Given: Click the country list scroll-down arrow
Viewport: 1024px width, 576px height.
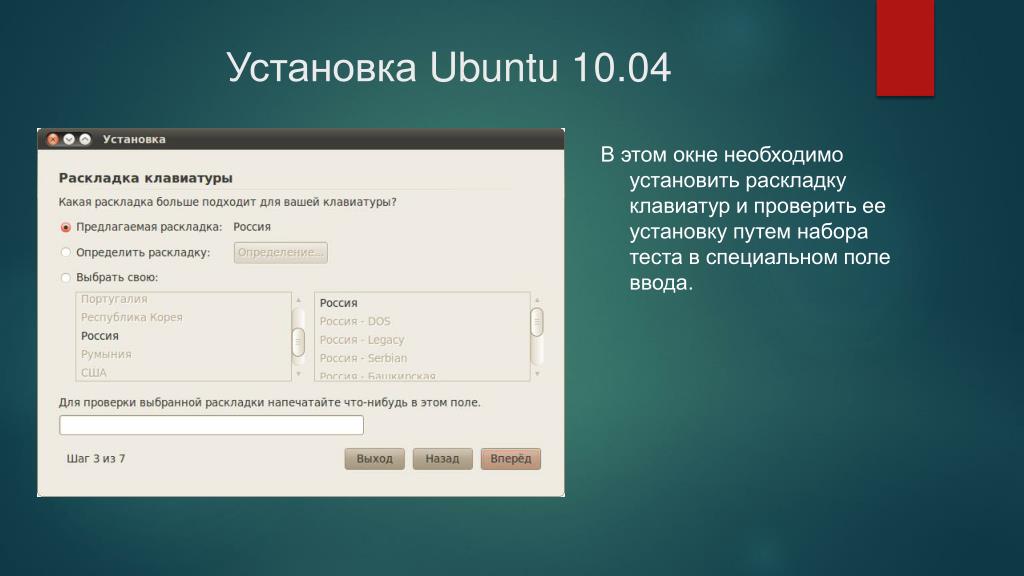Looking at the screenshot, I should tap(298, 374).
